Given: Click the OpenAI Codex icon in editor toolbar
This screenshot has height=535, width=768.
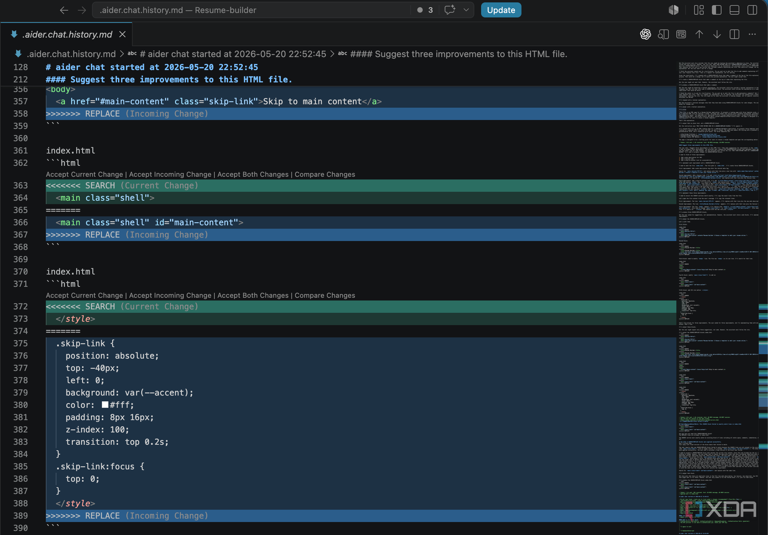Looking at the screenshot, I should click(645, 34).
